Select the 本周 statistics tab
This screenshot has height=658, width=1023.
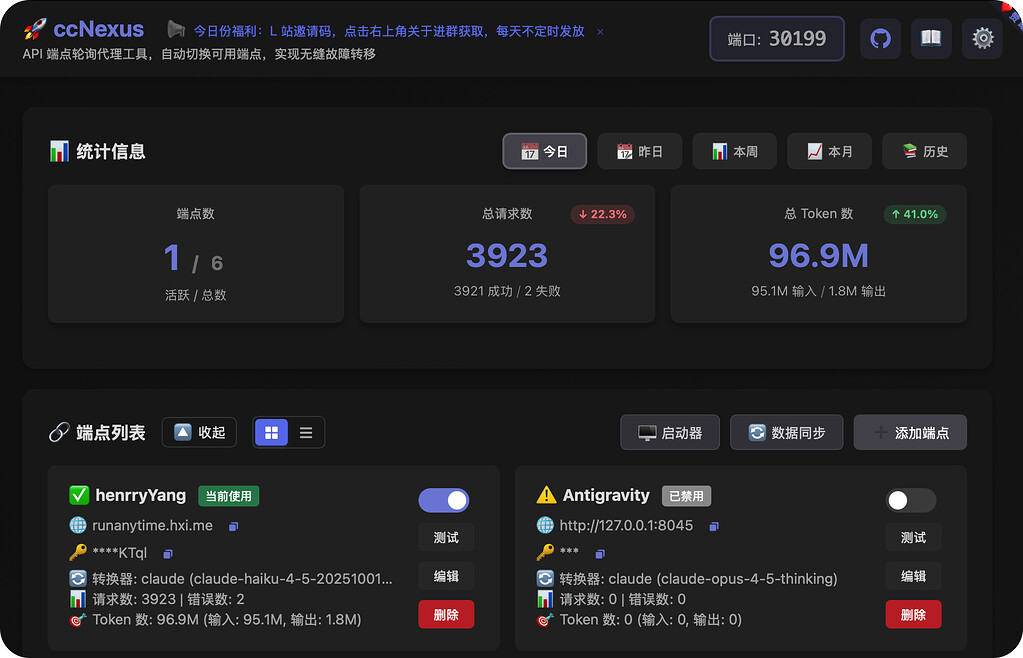click(735, 151)
